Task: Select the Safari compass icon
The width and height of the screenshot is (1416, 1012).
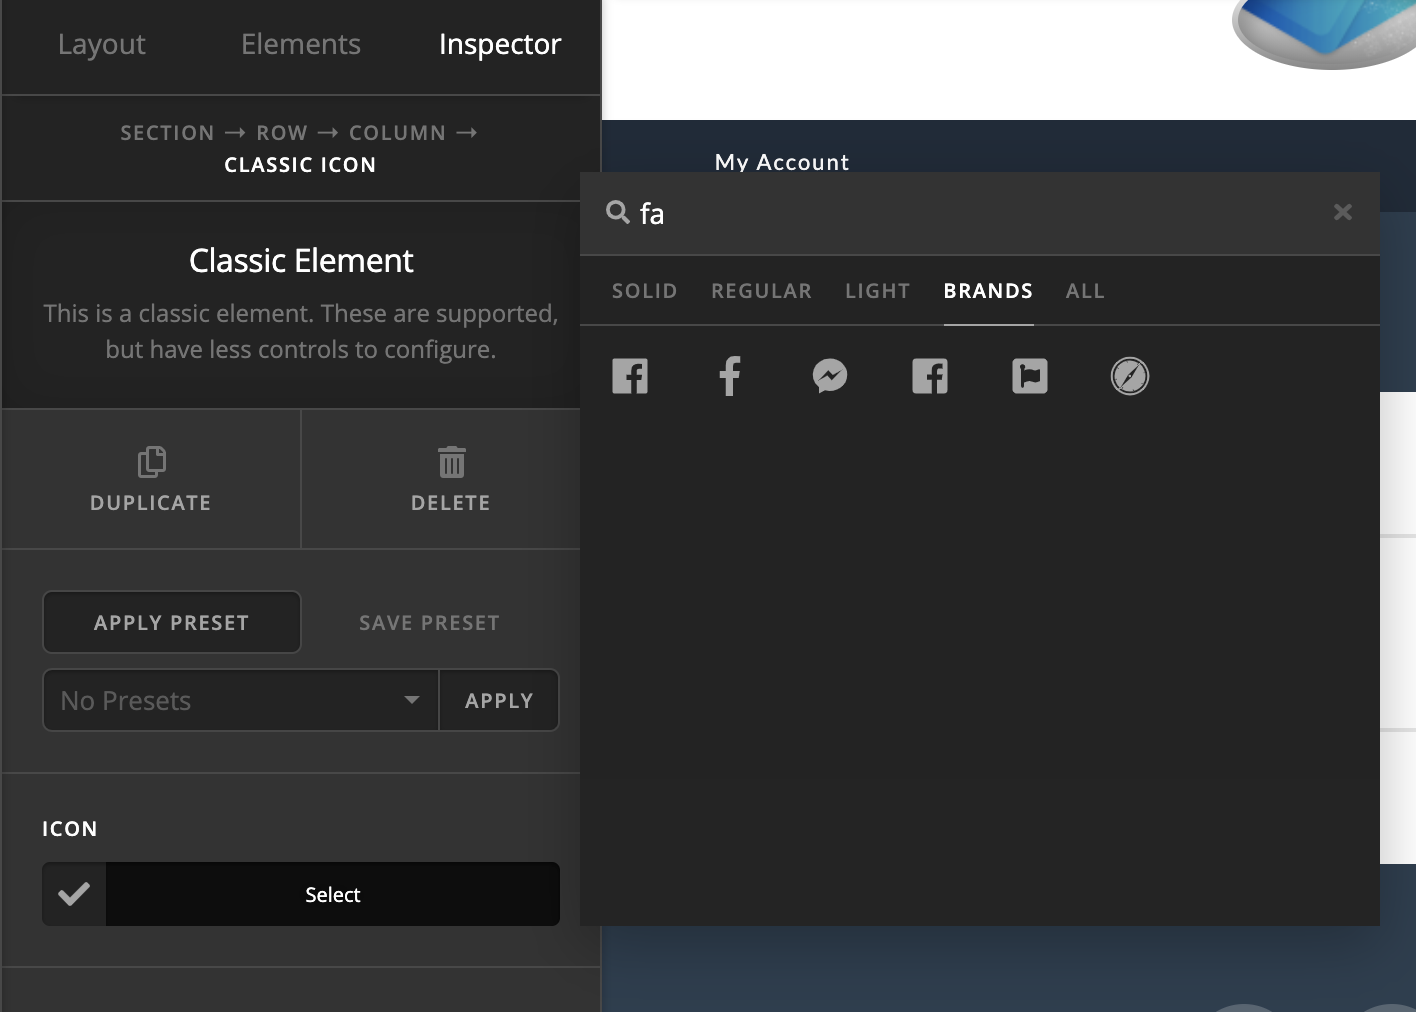Action: [1130, 376]
